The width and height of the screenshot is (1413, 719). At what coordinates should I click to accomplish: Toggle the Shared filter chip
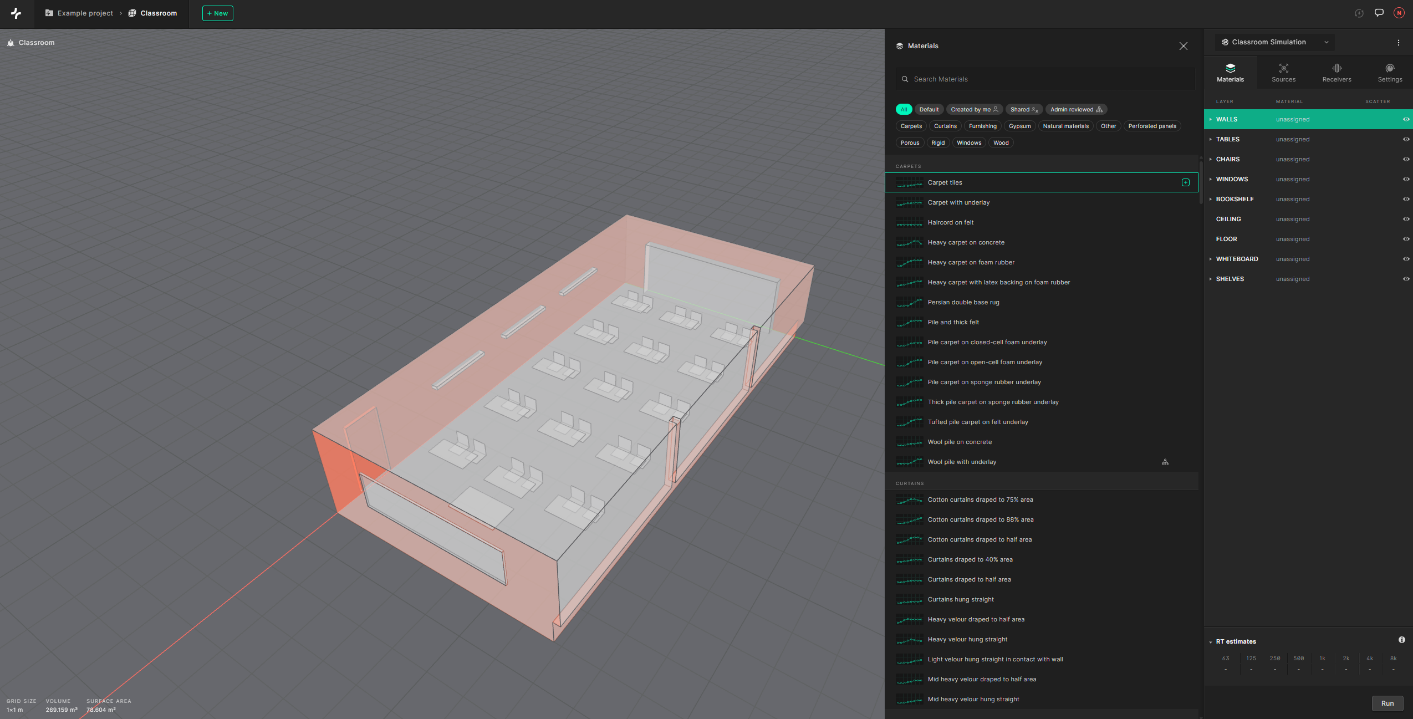(x=1024, y=109)
